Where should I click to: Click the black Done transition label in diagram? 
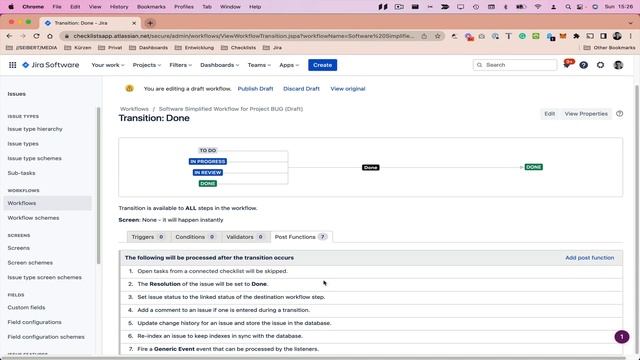(371, 167)
